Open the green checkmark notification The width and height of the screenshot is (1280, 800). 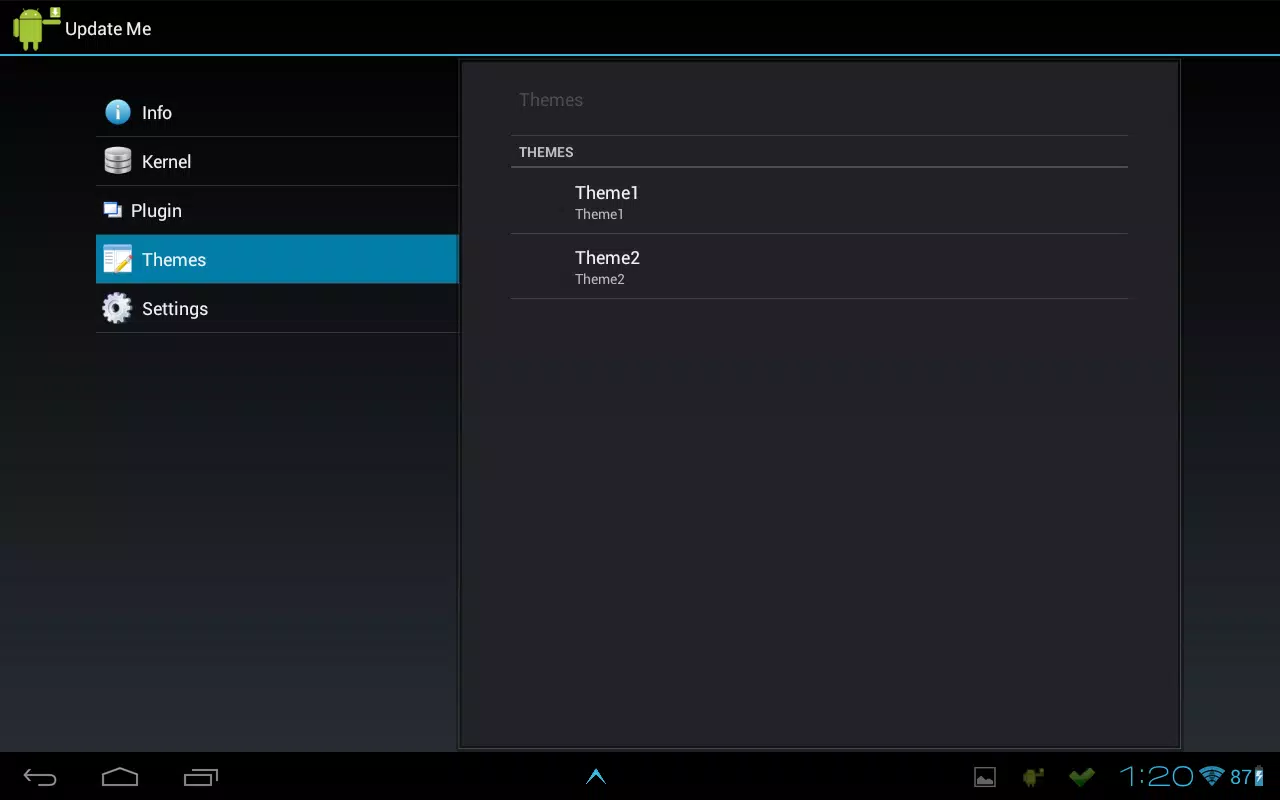pos(1081,777)
